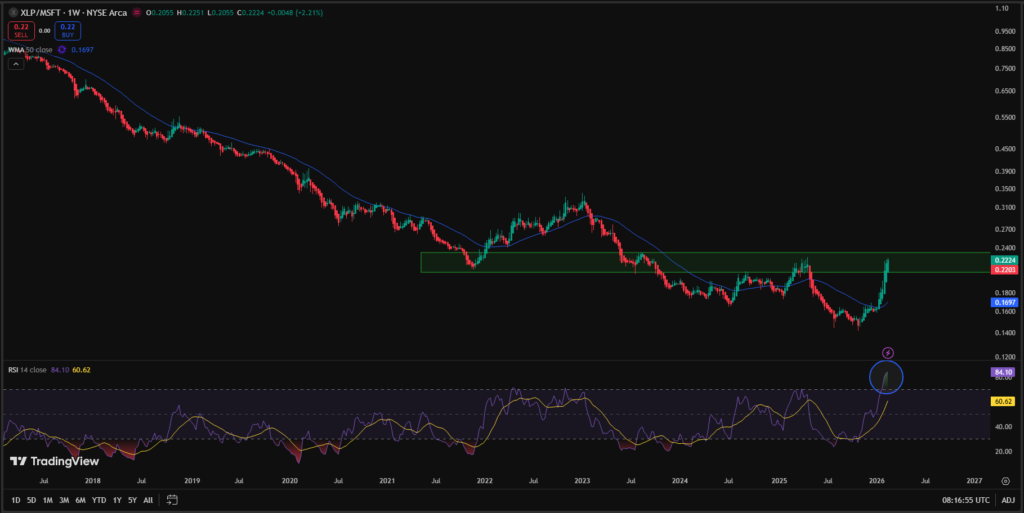1024x513 pixels.
Task: Select the YTD time range
Action: [99, 501]
